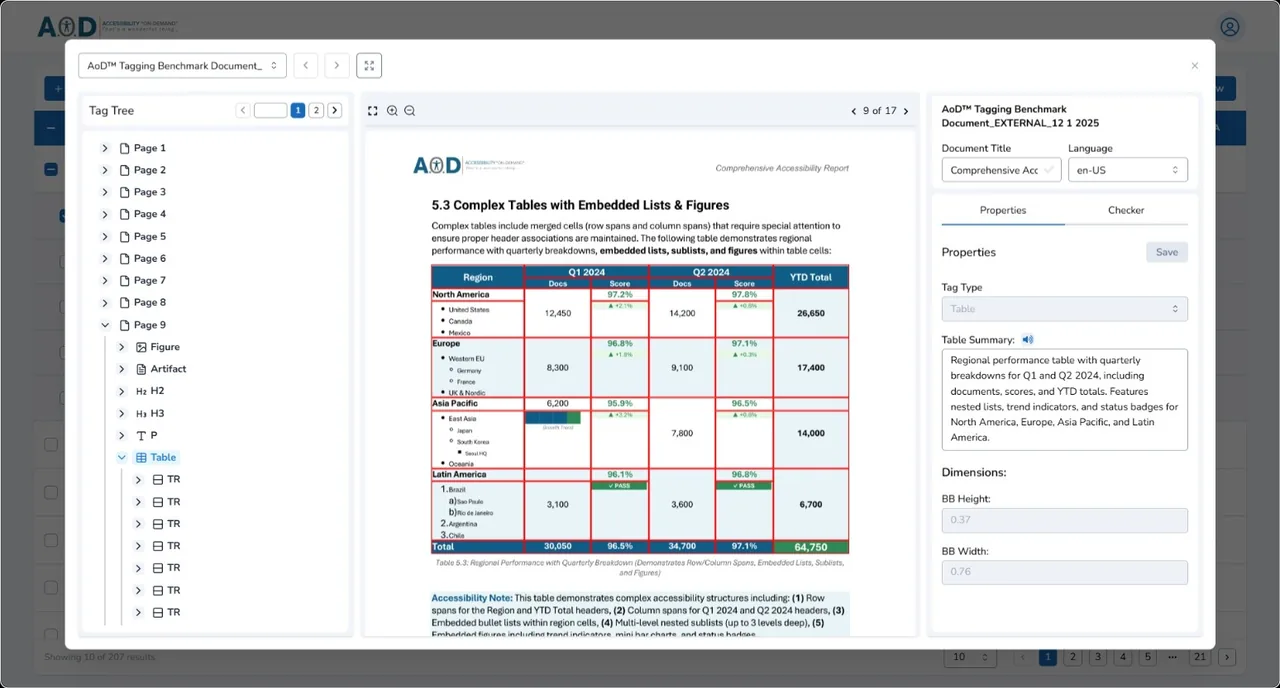Screen dimensions: 1280x688
Task: Play the Table Summary speaker icon
Action: (x=1027, y=340)
